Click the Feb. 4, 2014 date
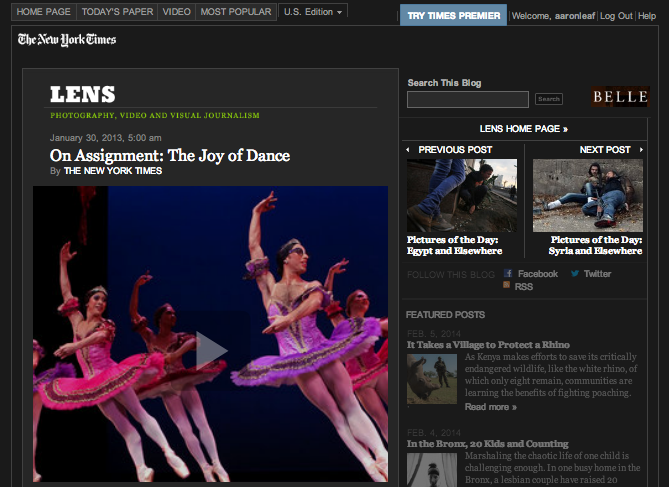 (x=433, y=432)
